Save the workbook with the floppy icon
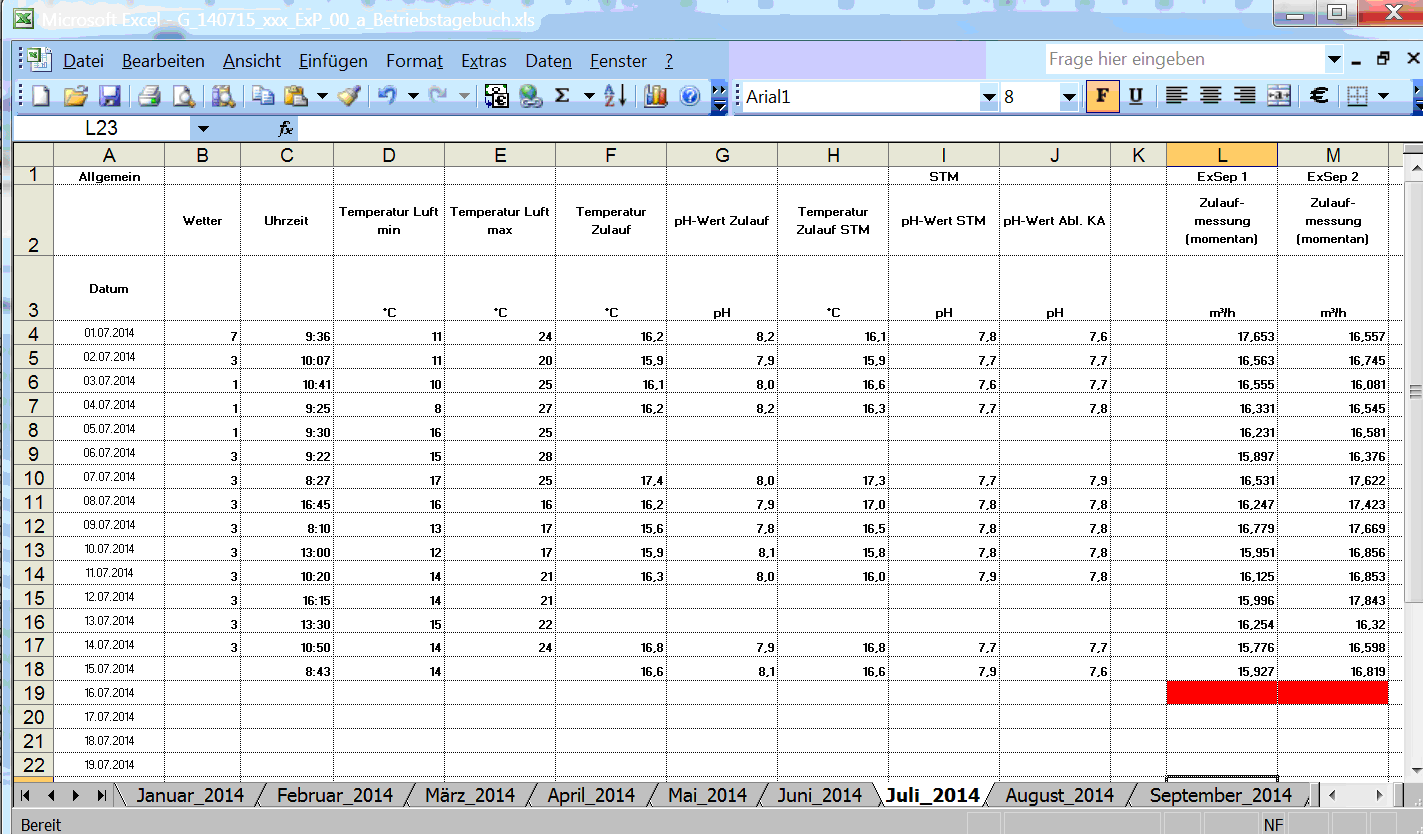This screenshot has width=1423, height=834. [x=109, y=96]
